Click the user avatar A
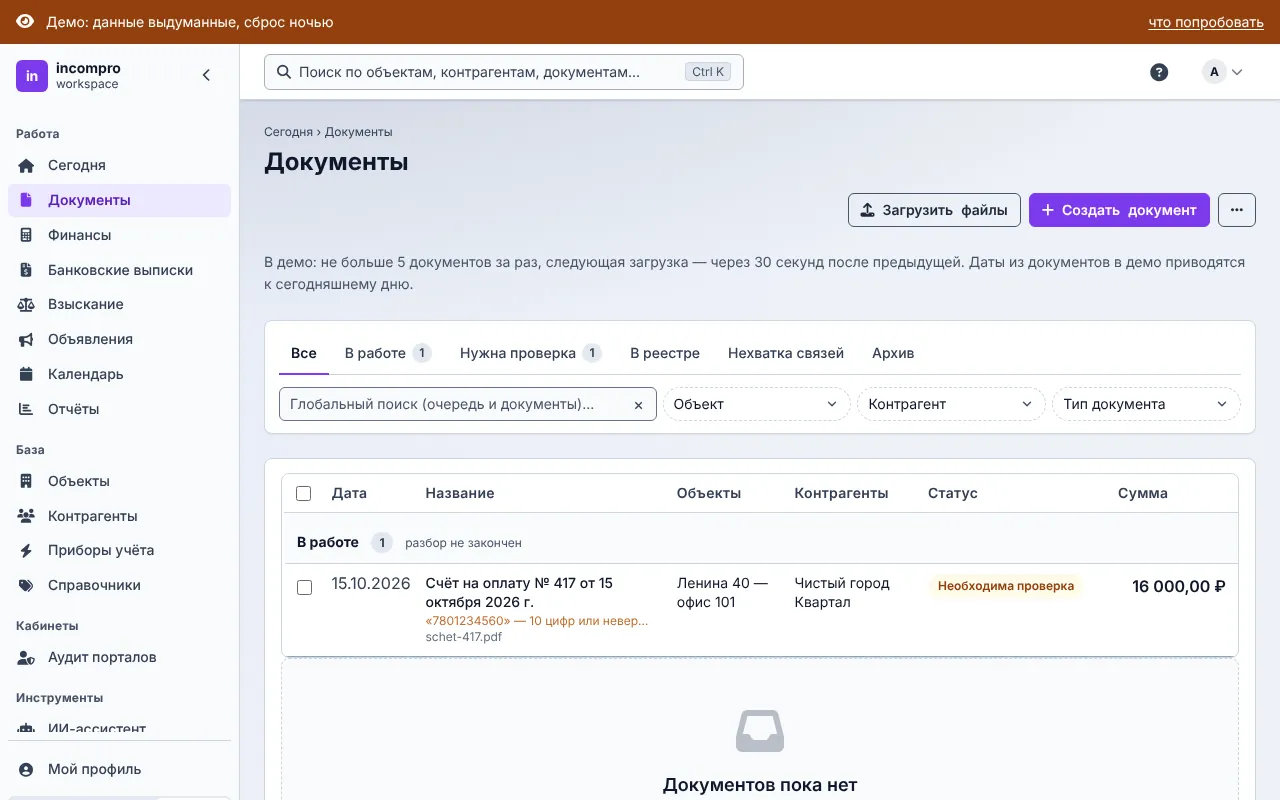This screenshot has height=800, width=1280. click(1214, 72)
